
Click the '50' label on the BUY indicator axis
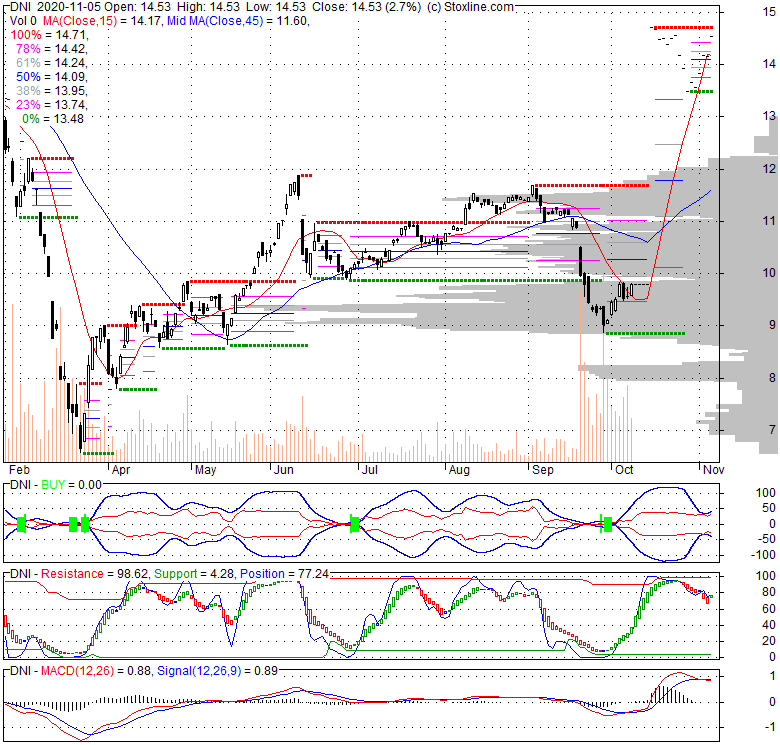[769, 508]
